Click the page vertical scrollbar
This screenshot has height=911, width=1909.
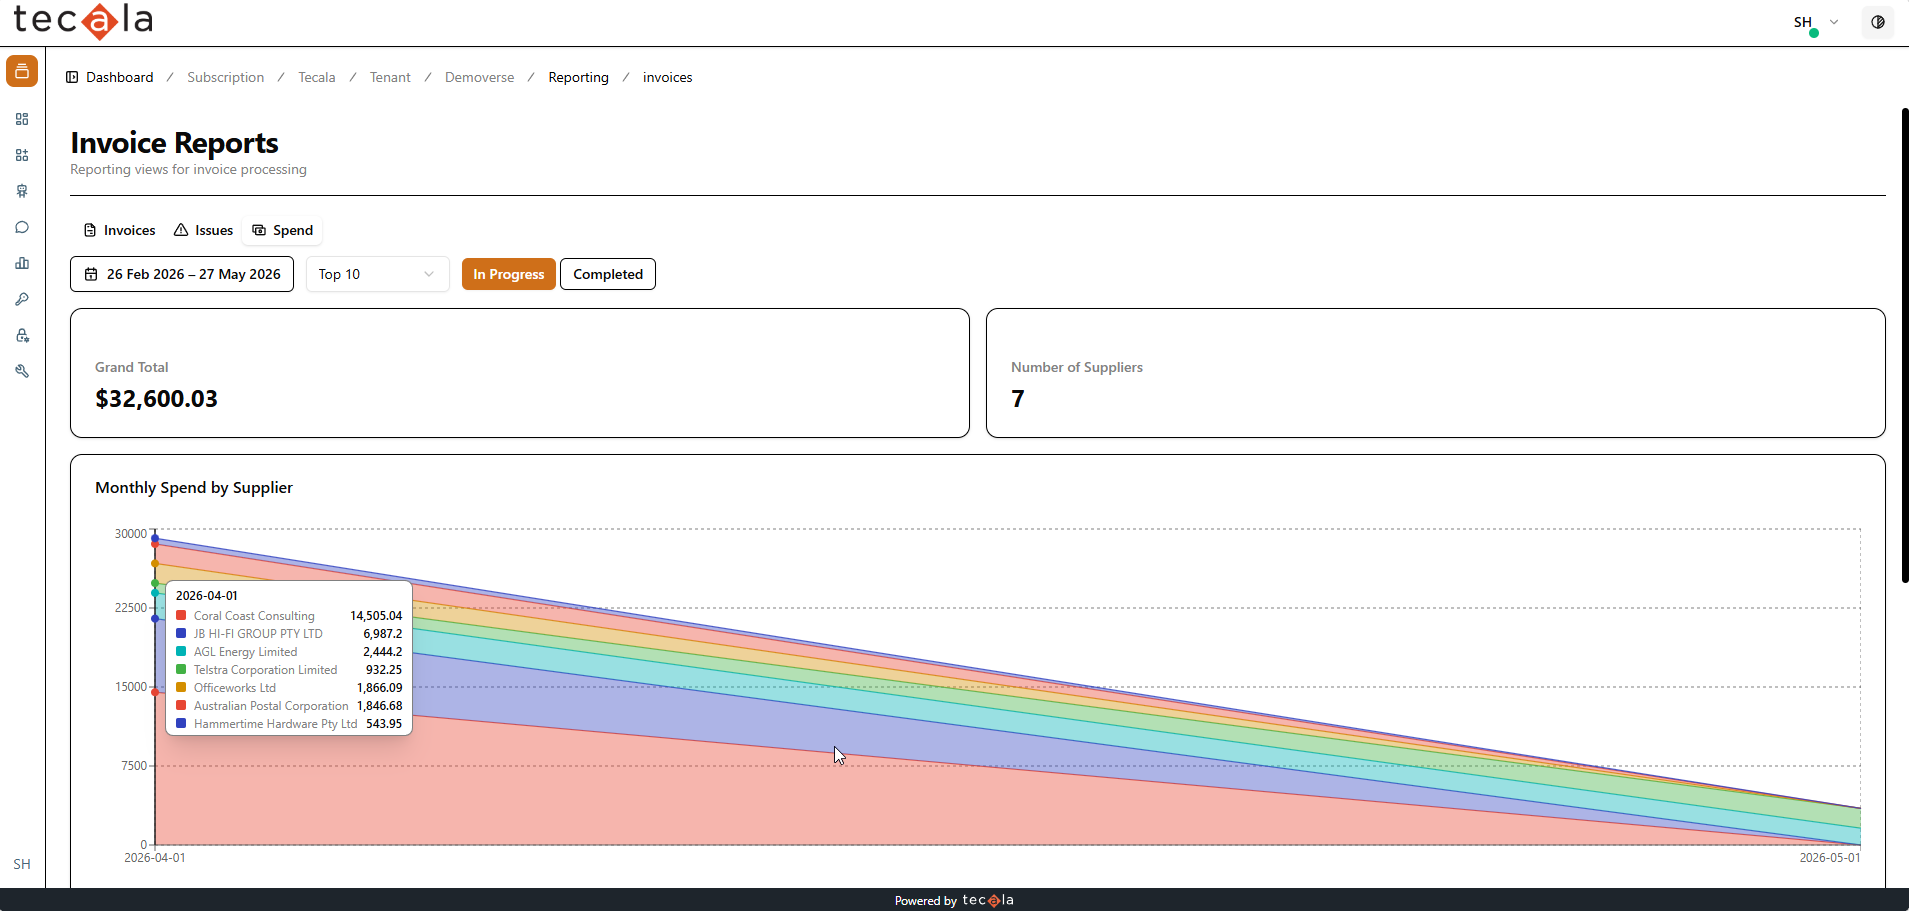(x=1904, y=345)
